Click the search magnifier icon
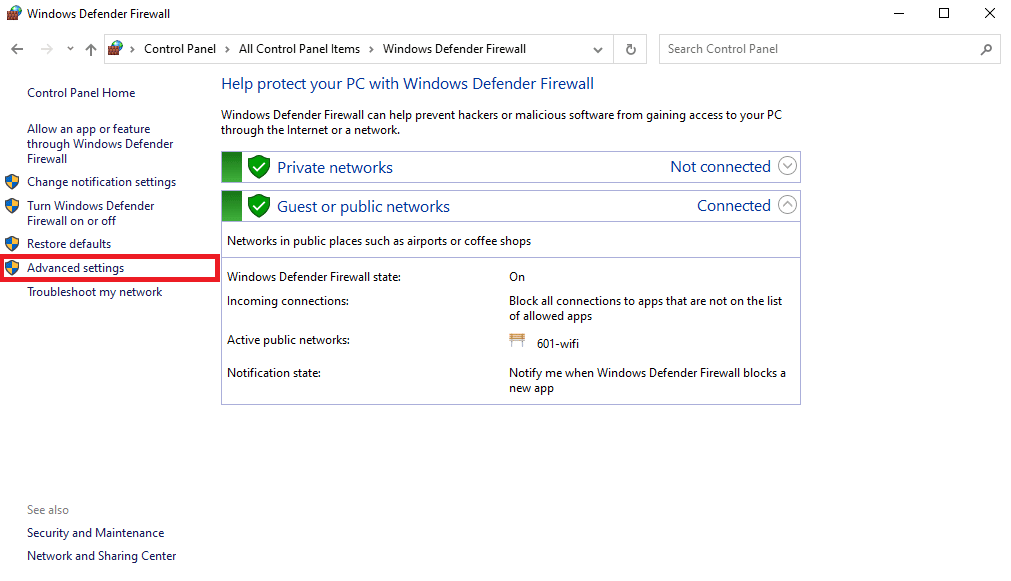This screenshot has height=581, width=1011. [986, 49]
